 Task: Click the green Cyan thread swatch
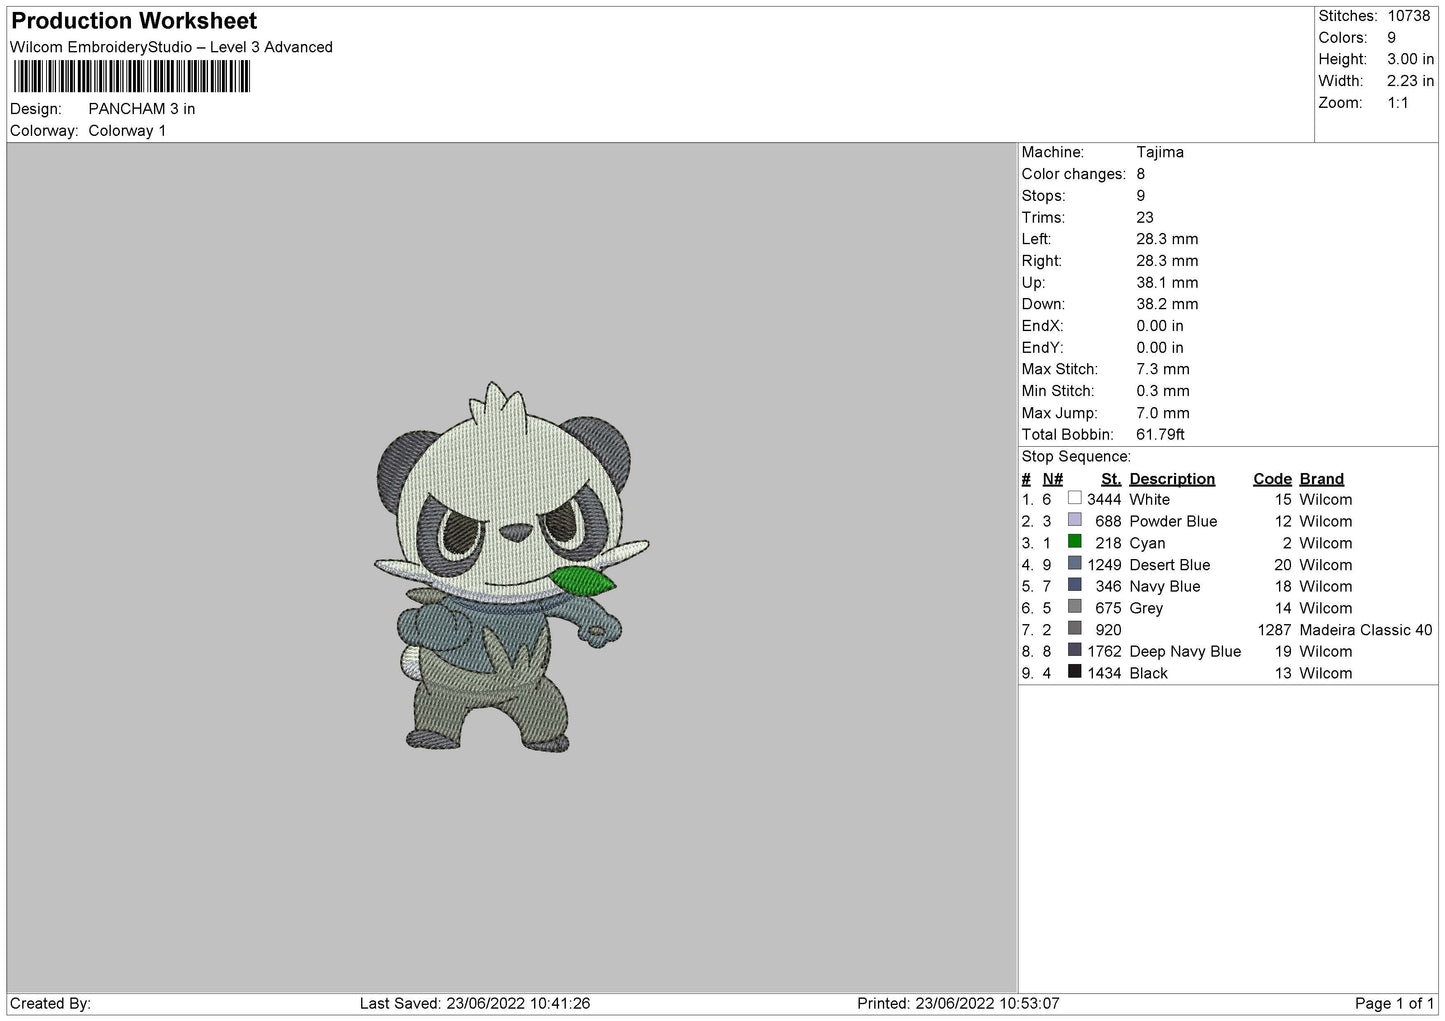[x=1074, y=542]
